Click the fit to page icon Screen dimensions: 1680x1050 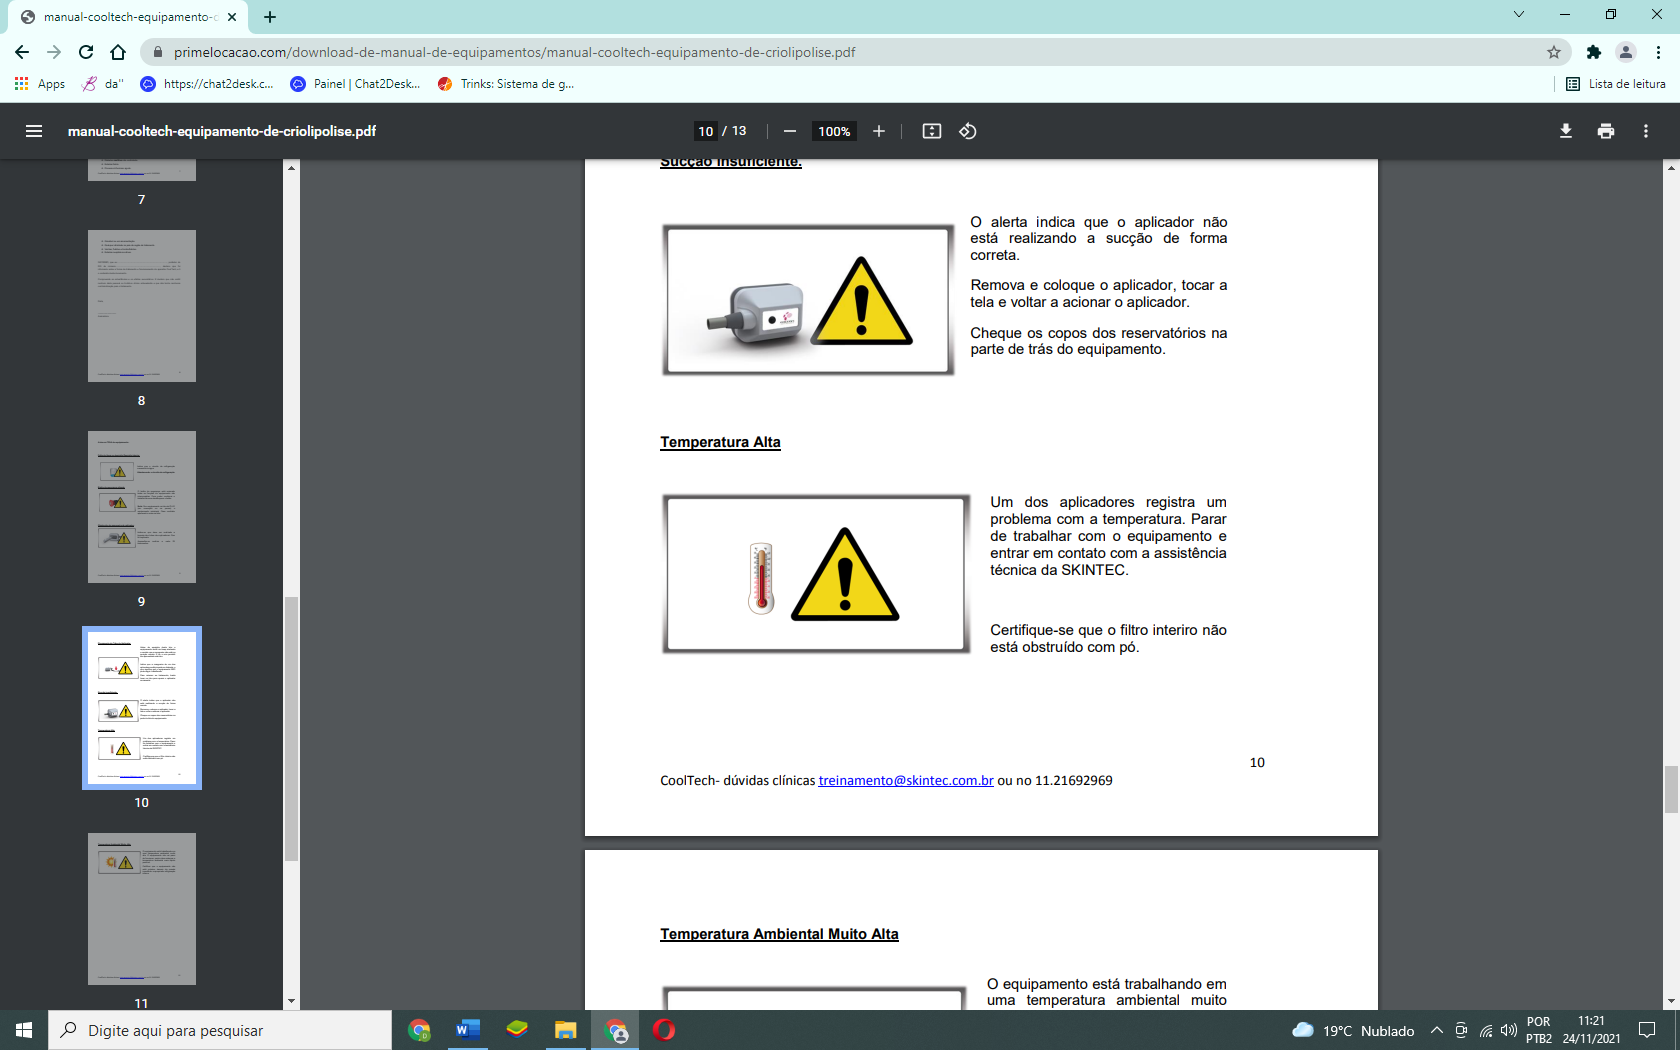932,131
